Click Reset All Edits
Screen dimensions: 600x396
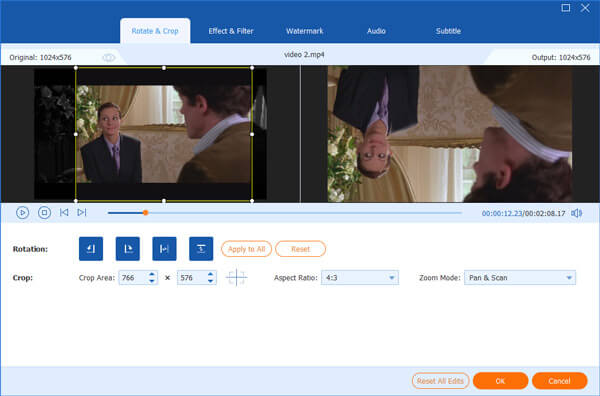pyautogui.click(x=440, y=381)
